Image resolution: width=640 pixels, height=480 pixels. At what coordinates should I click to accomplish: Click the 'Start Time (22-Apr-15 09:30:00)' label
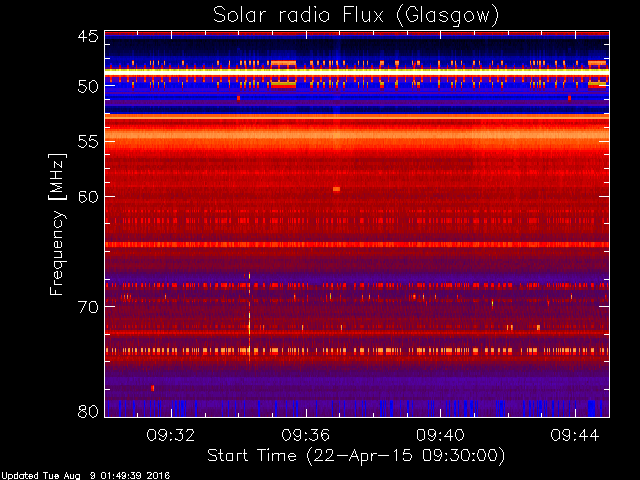click(x=356, y=455)
